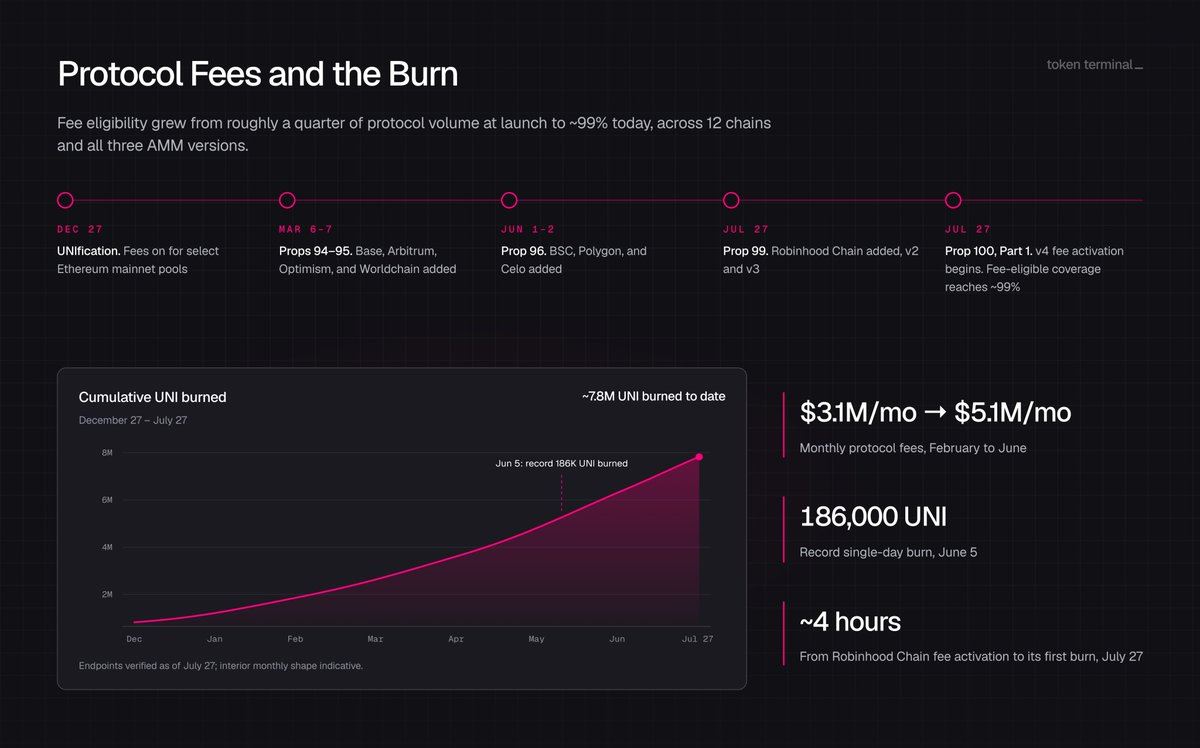Click the ~7.8M UNI burned to date label

click(653, 397)
